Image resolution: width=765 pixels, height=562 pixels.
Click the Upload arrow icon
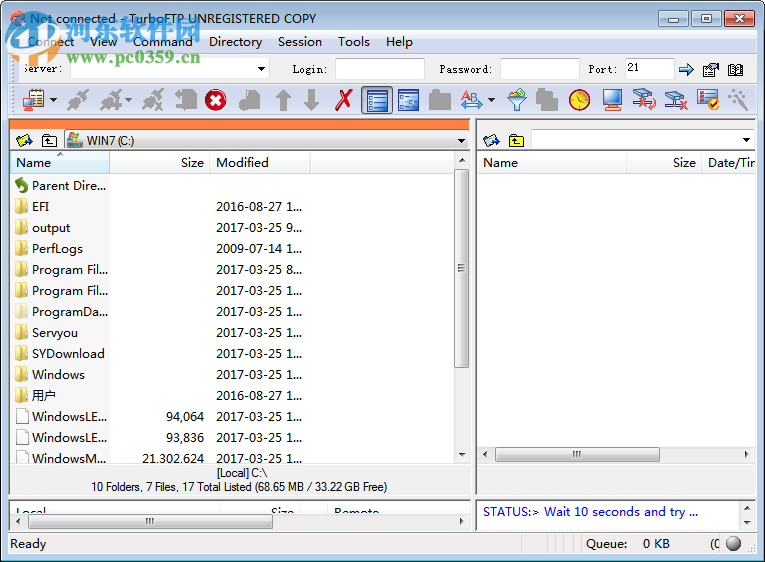pyautogui.click(x=283, y=100)
